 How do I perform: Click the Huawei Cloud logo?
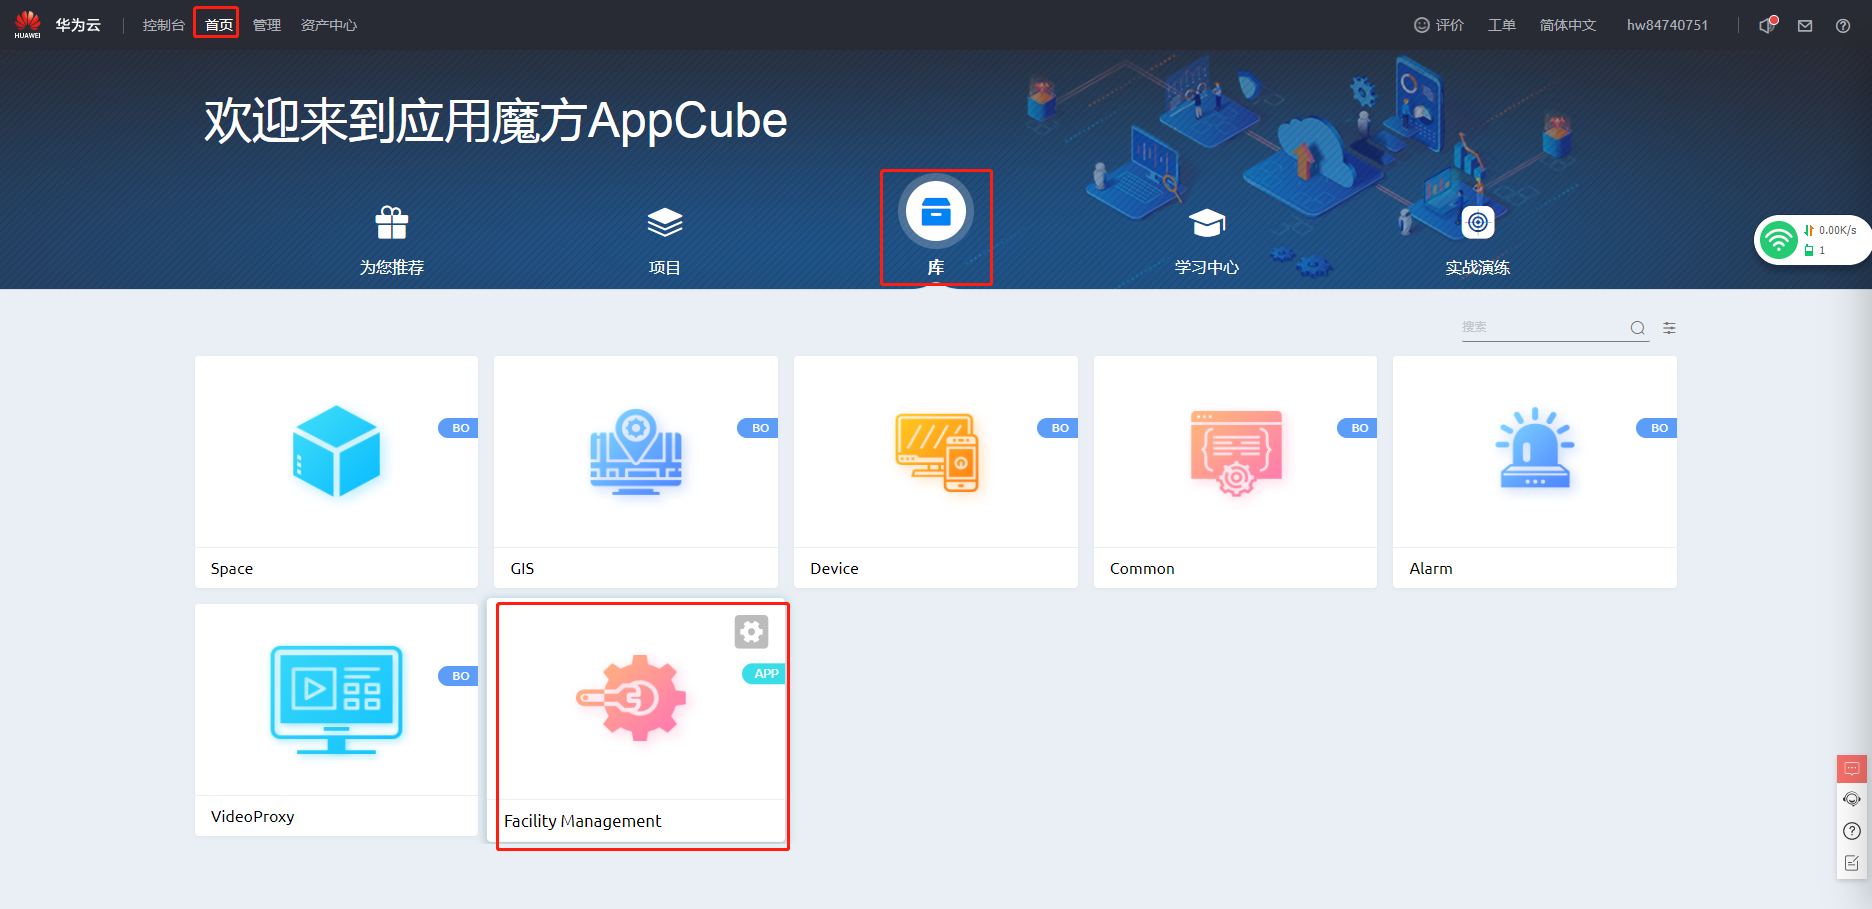pyautogui.click(x=28, y=24)
